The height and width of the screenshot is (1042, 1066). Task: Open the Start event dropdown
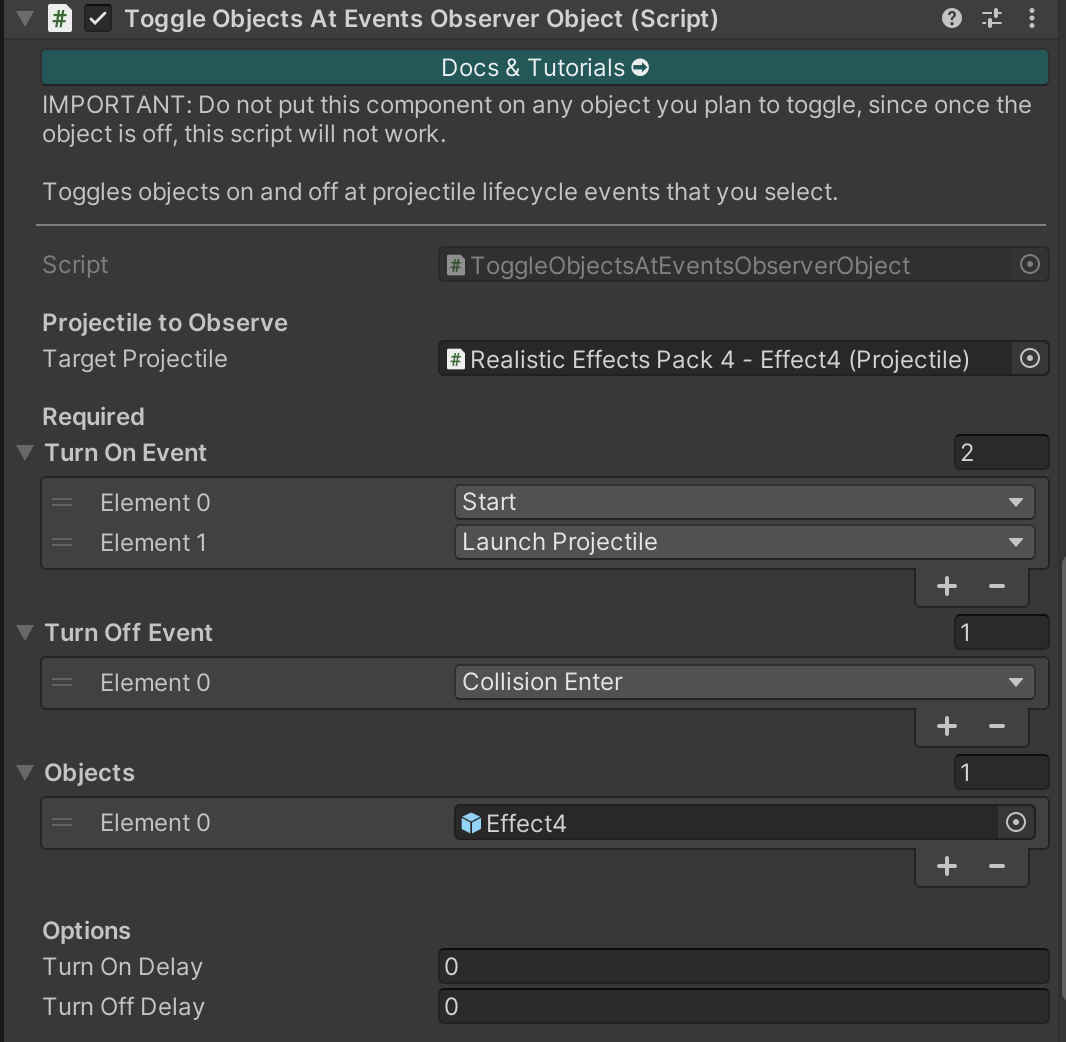[743, 502]
